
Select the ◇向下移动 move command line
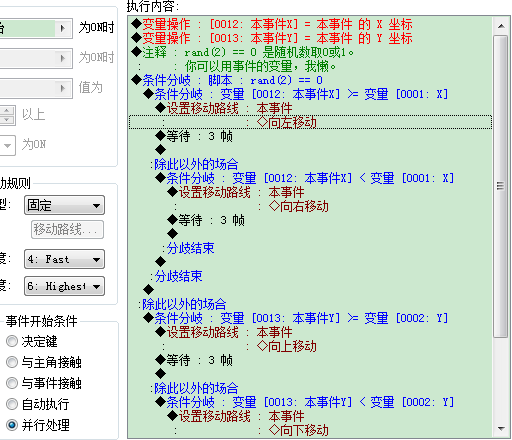pos(310,430)
